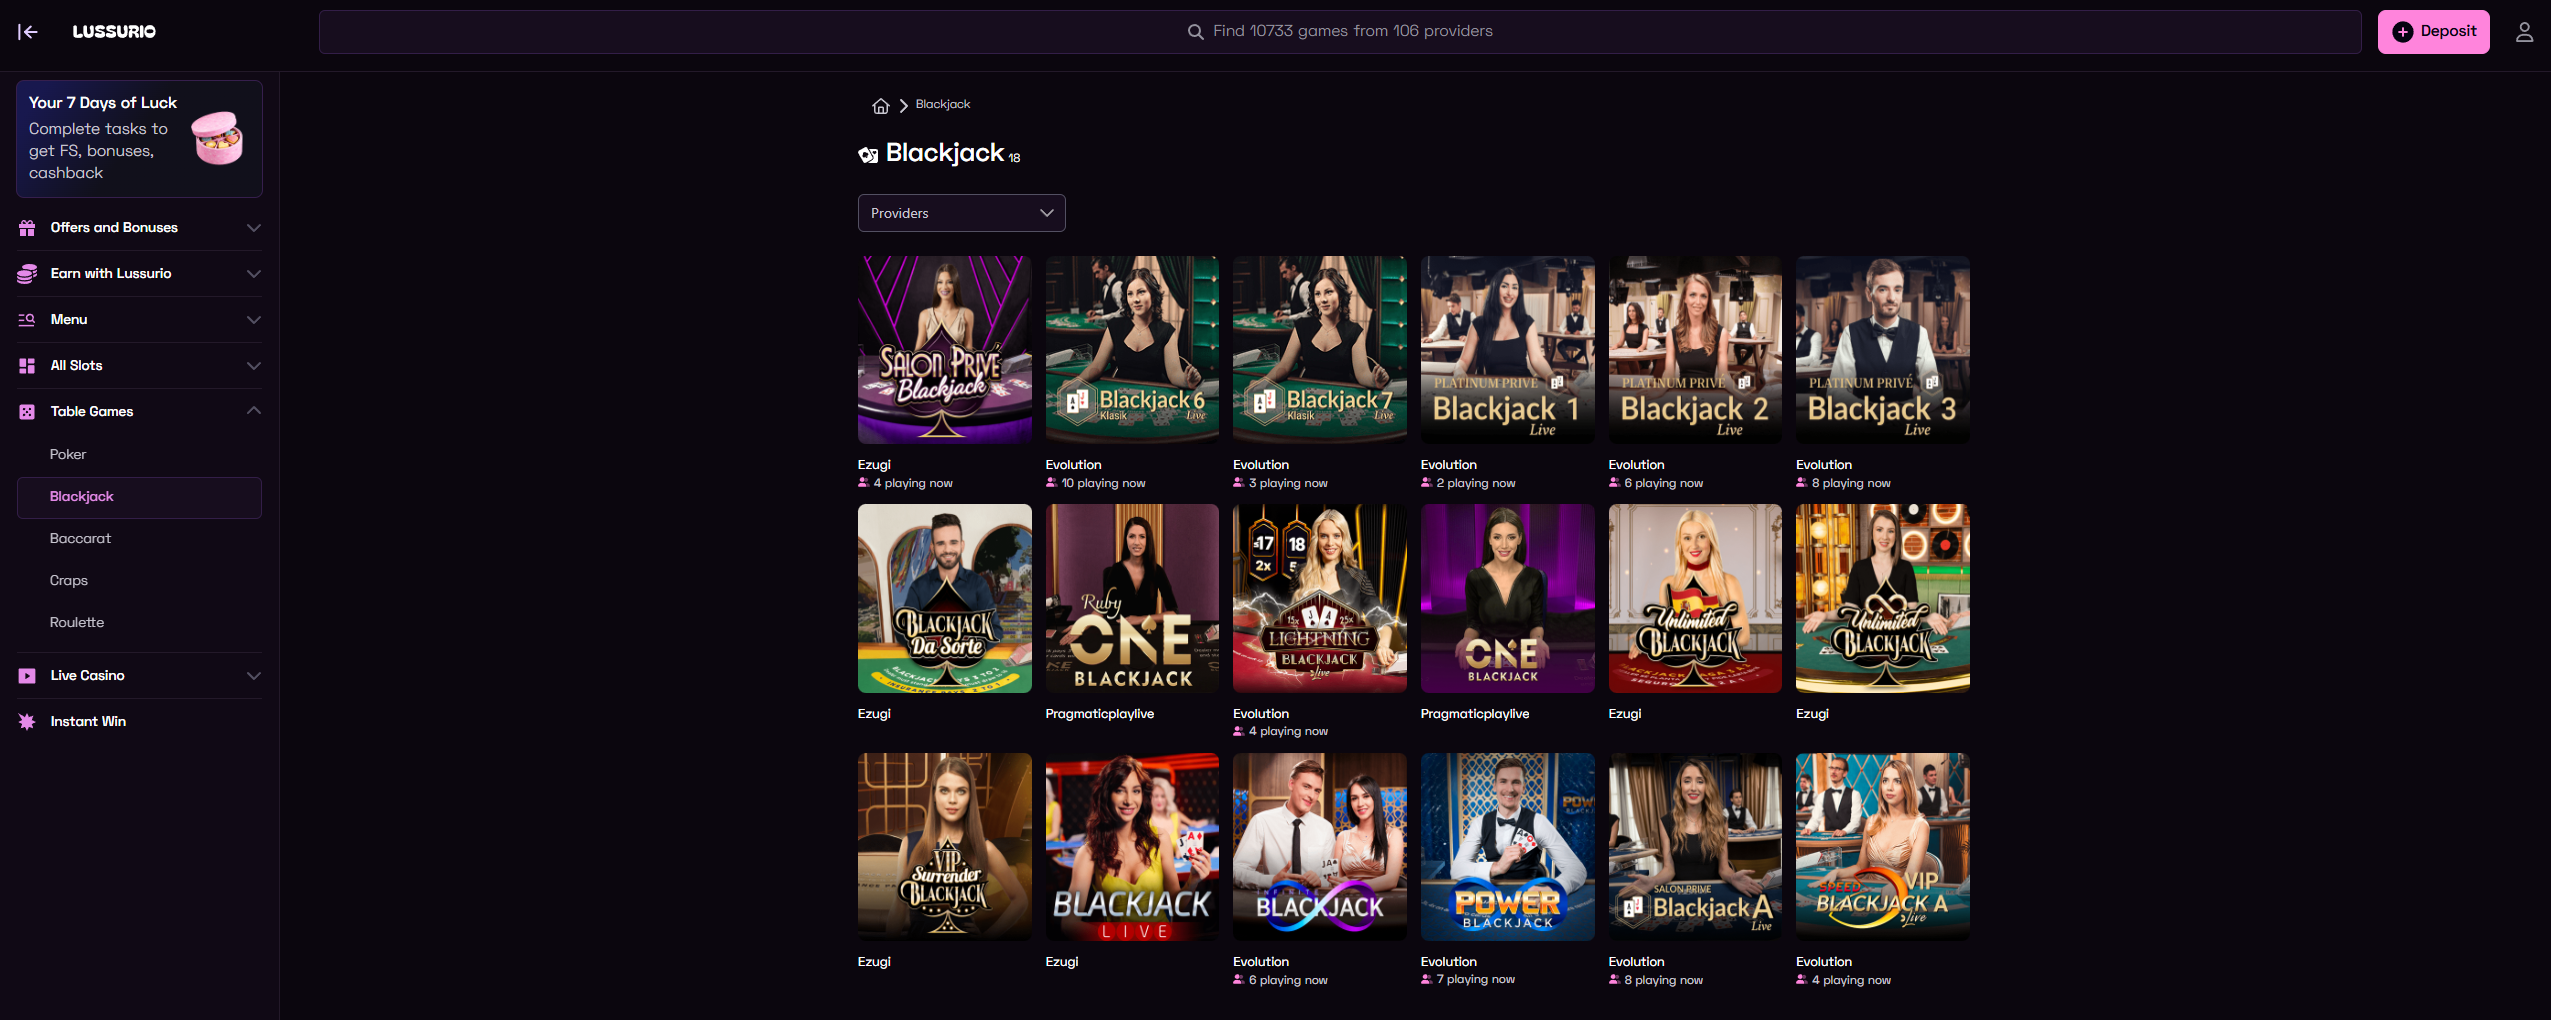
Task: Click the "10 playing now" text
Action: [1103, 484]
